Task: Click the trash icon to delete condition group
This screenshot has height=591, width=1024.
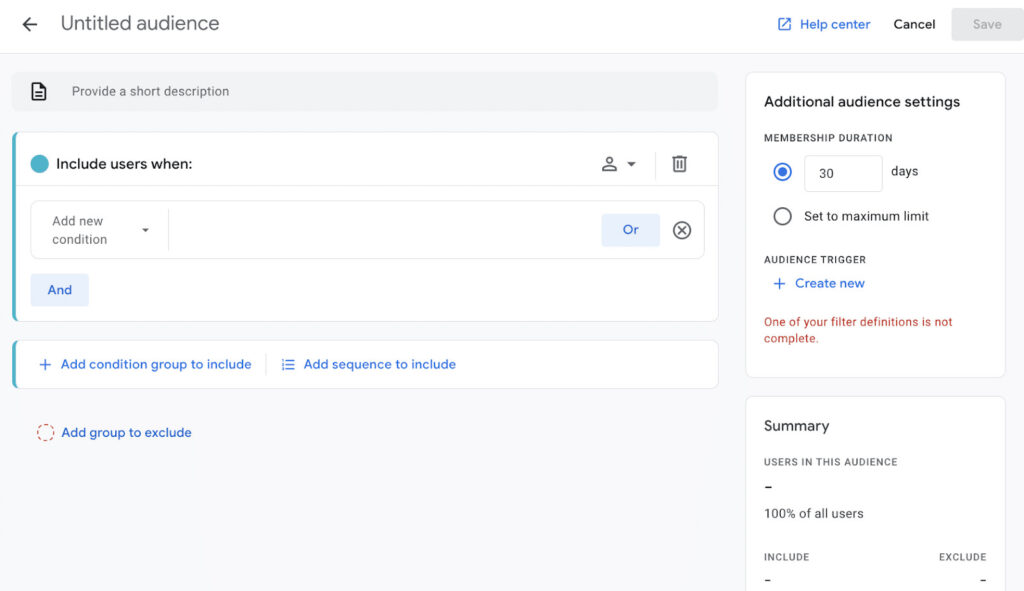Action: pos(679,164)
